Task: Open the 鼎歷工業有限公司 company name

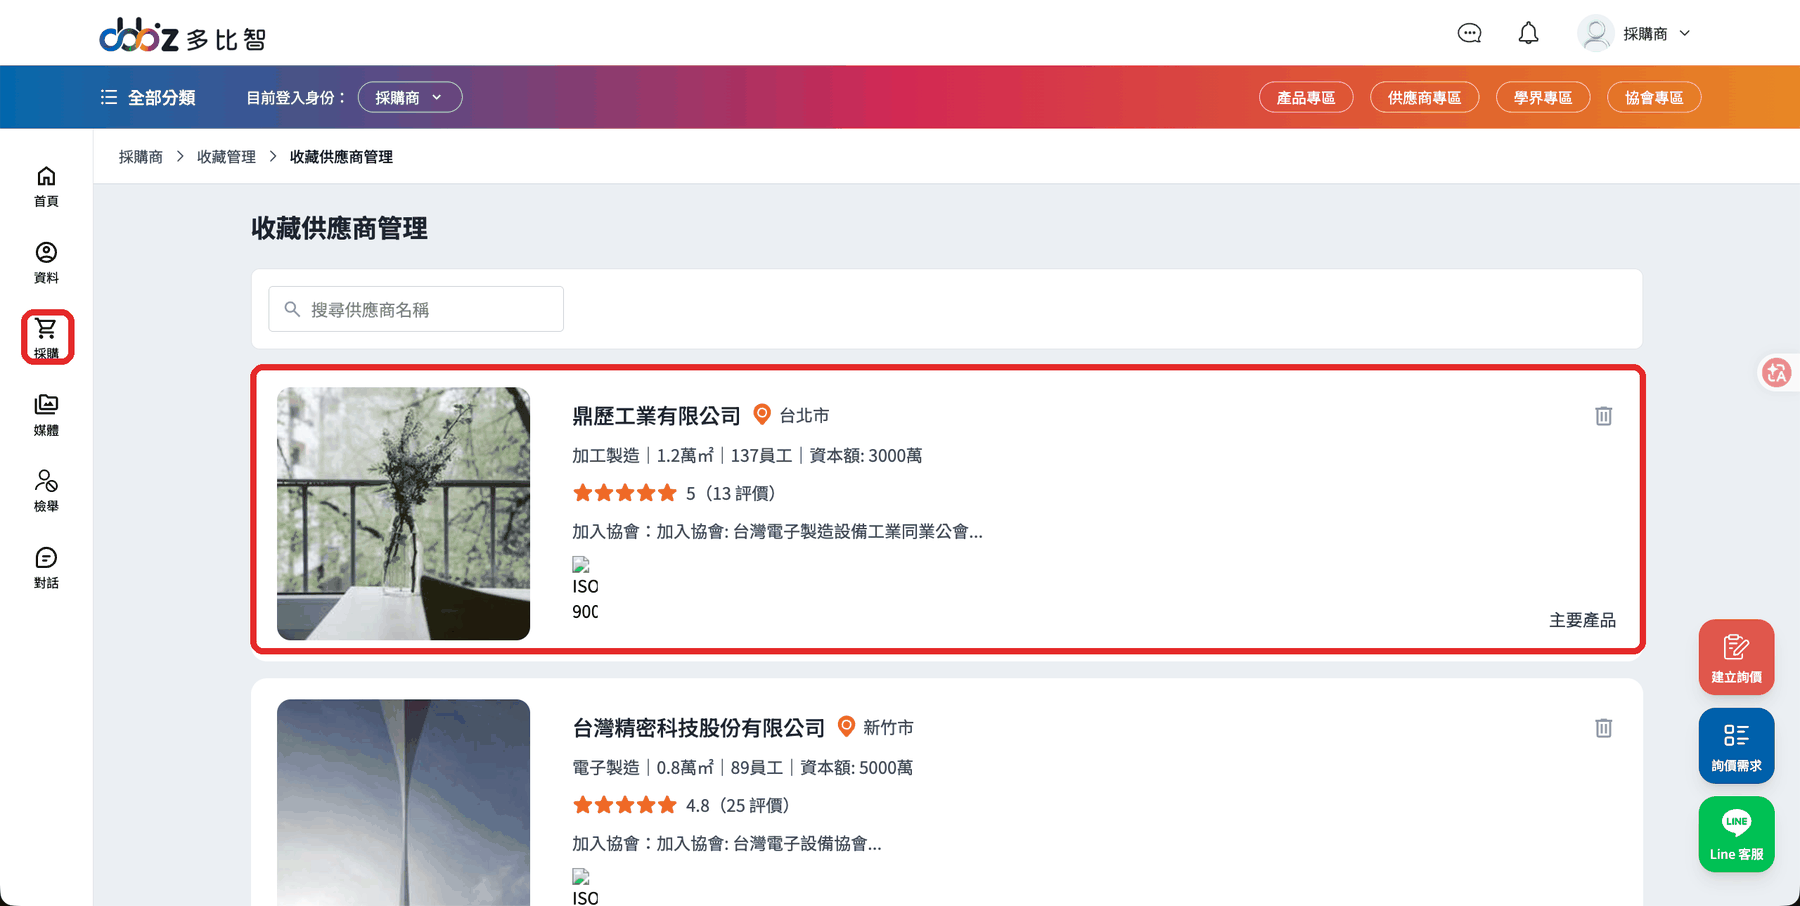Action: (x=656, y=415)
